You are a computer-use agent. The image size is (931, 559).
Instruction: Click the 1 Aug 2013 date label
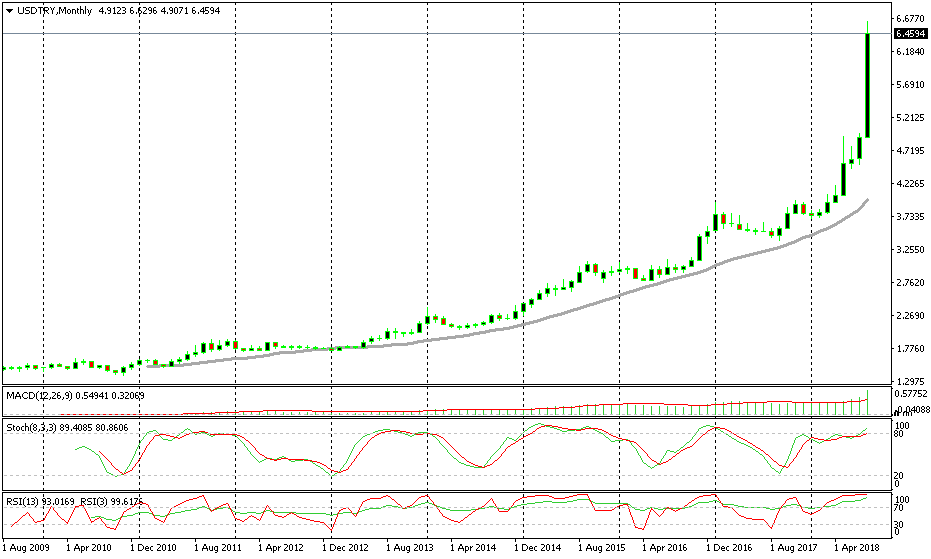coord(410,547)
